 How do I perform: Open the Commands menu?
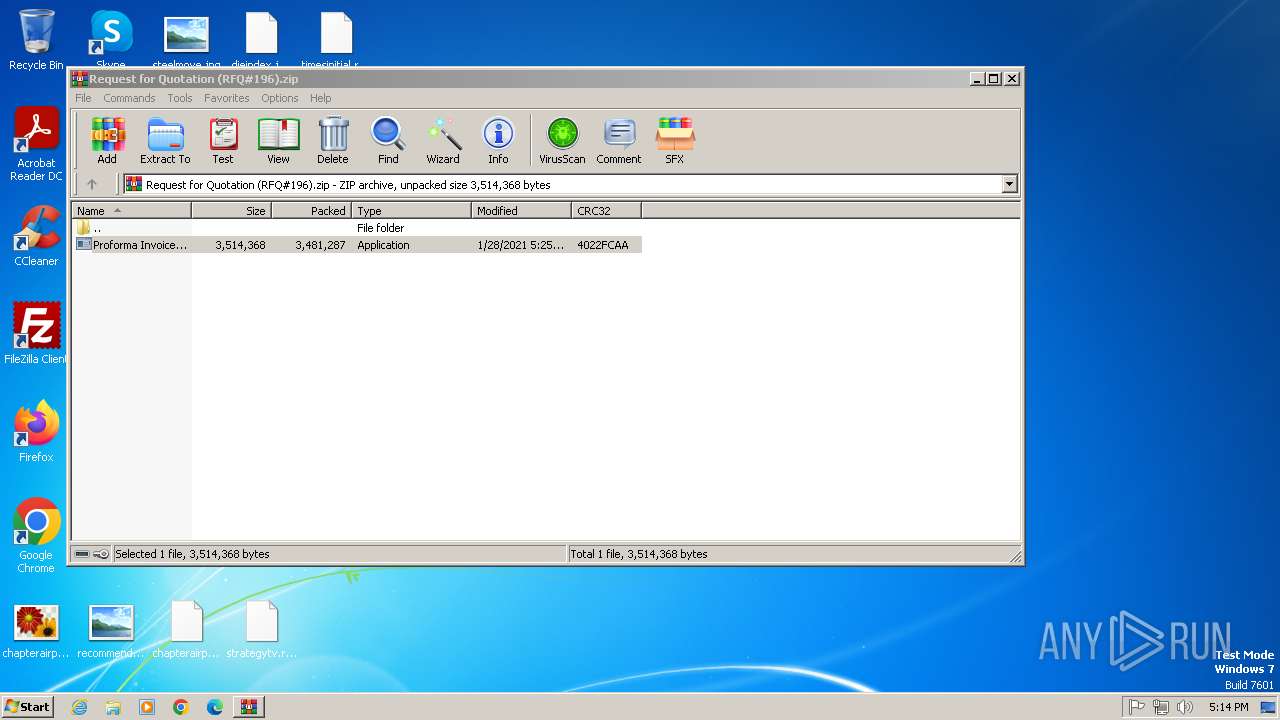pyautogui.click(x=129, y=98)
